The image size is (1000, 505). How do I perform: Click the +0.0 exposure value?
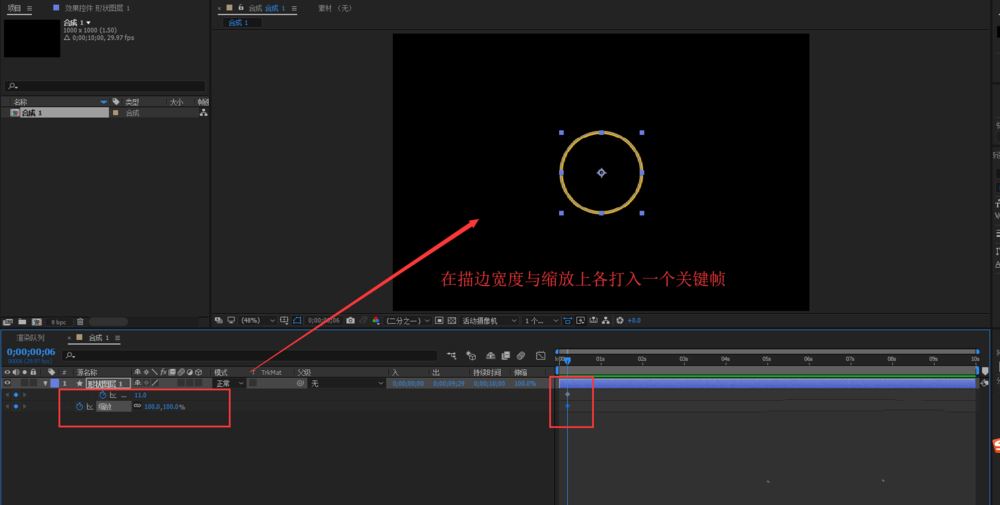(x=634, y=321)
